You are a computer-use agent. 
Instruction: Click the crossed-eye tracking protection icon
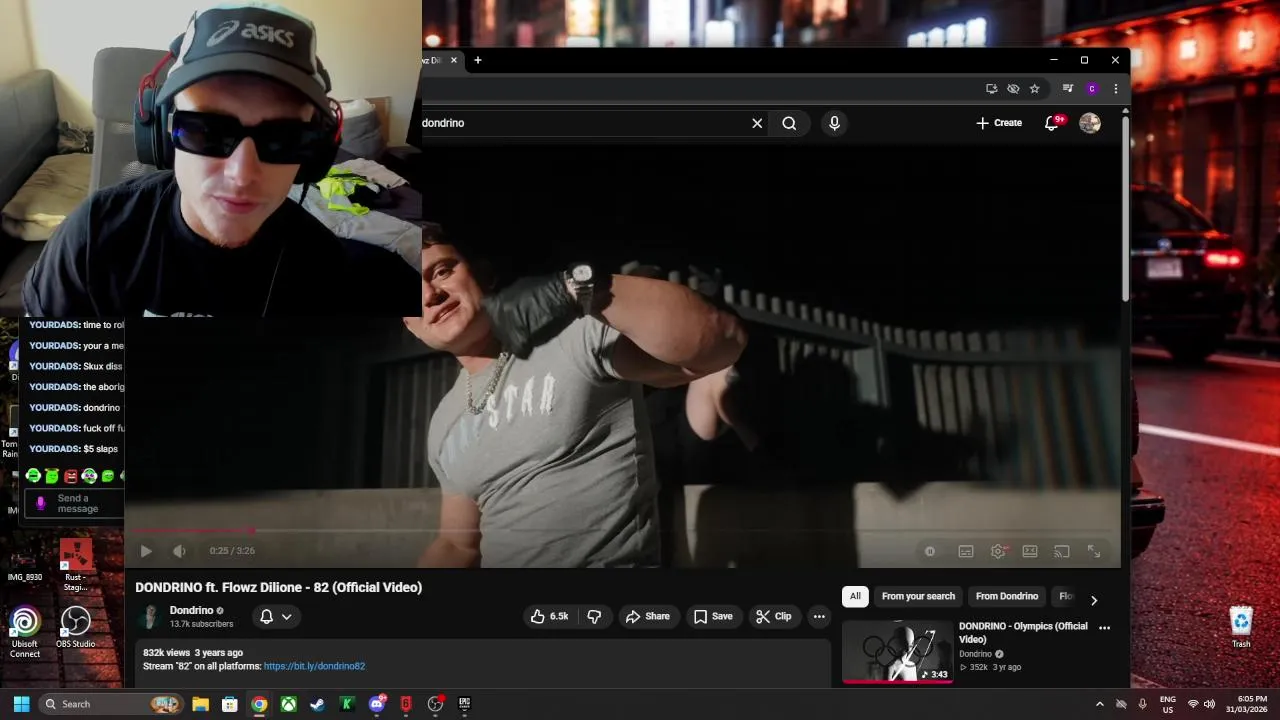1013,89
